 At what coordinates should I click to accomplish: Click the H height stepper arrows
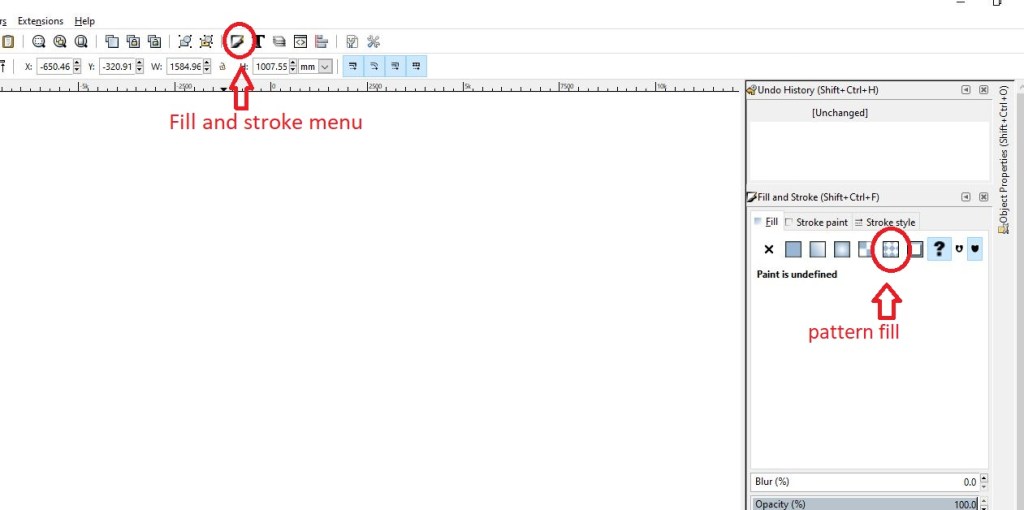point(293,67)
